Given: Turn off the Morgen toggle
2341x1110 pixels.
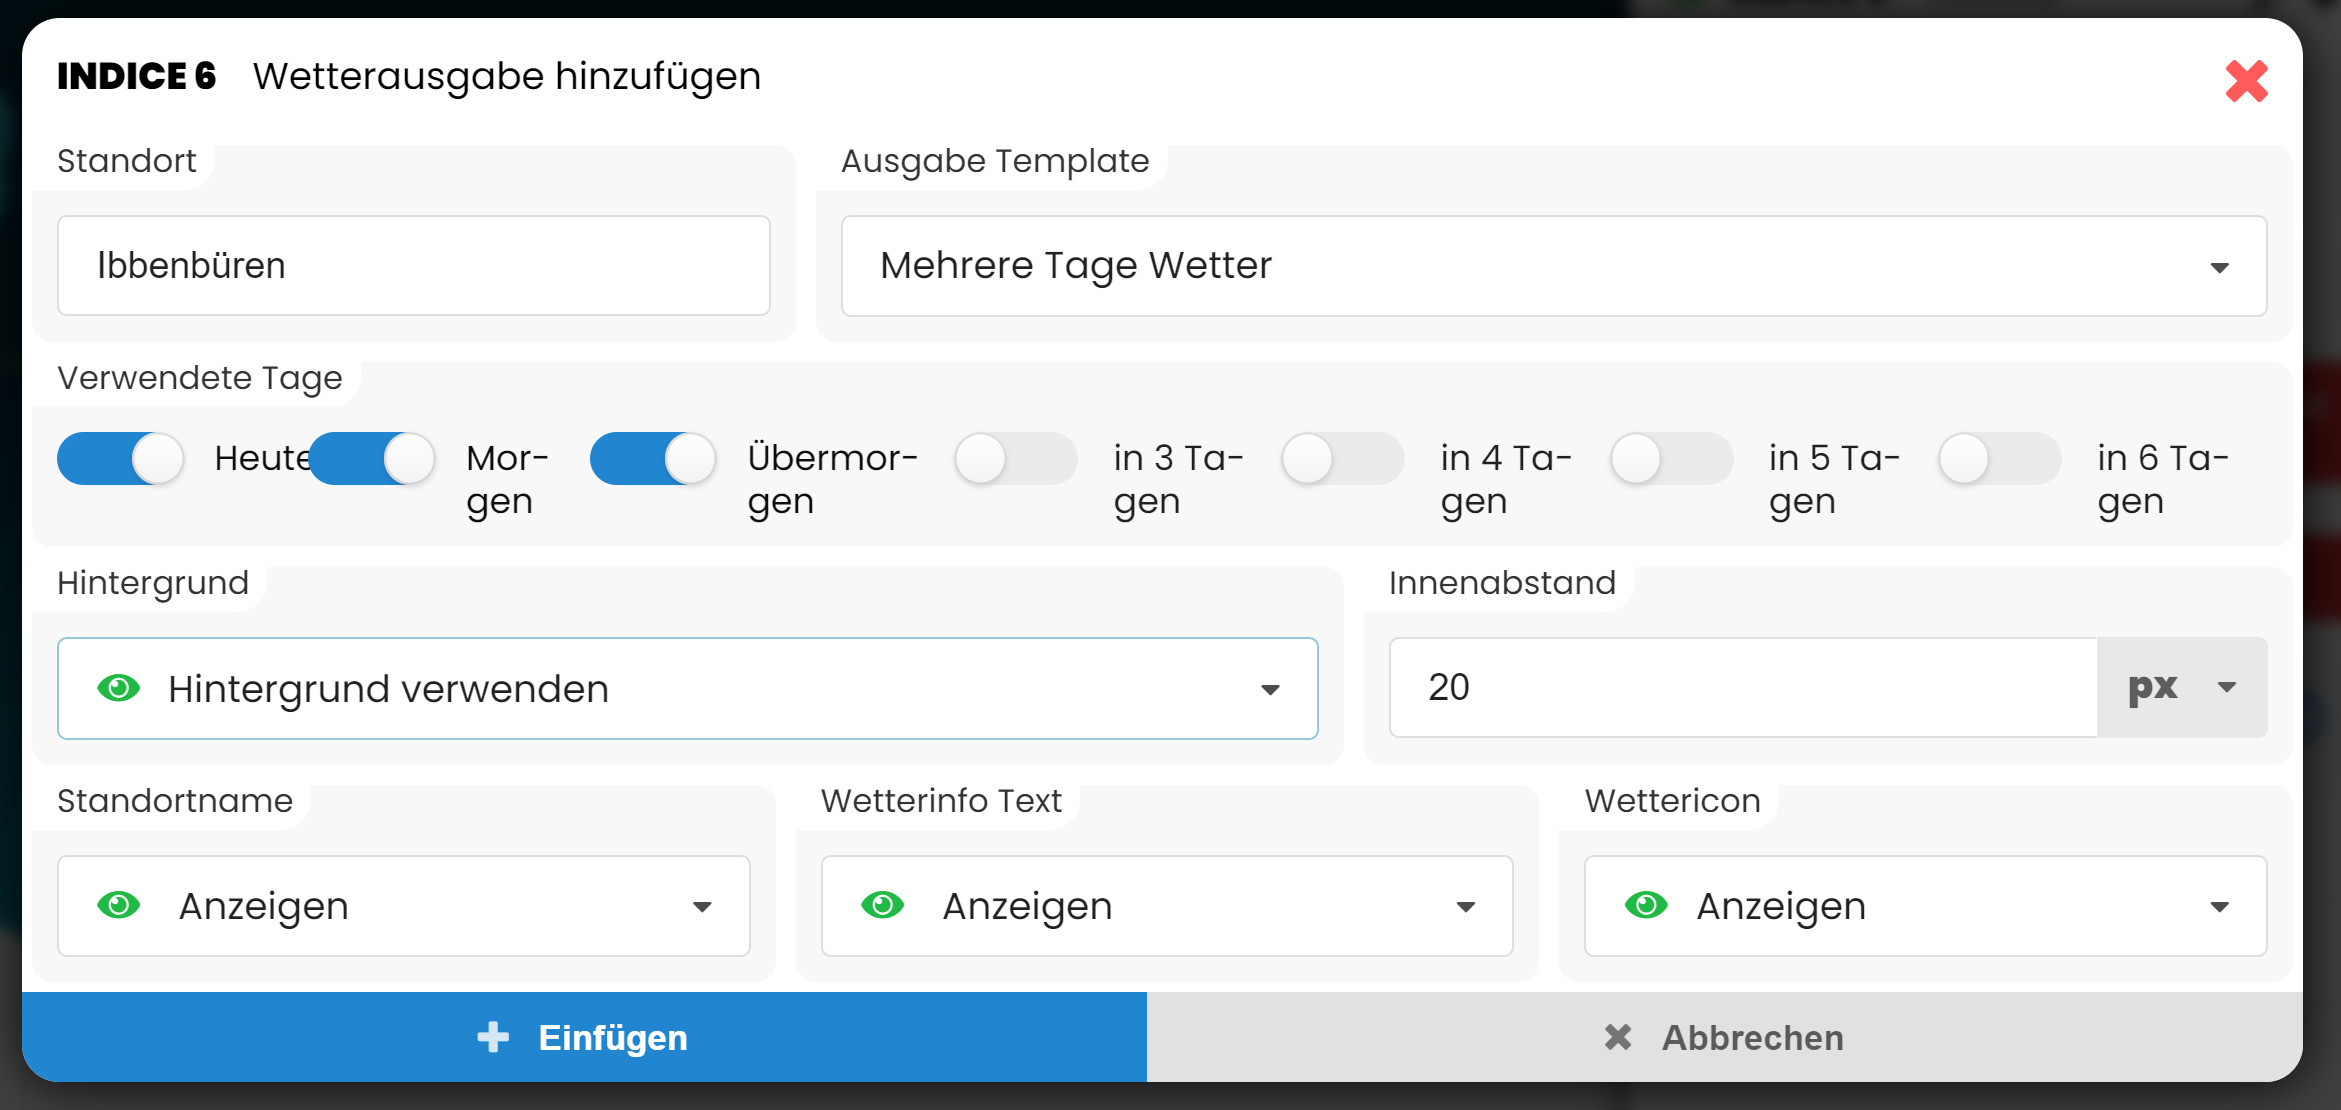Looking at the screenshot, I should (x=372, y=459).
